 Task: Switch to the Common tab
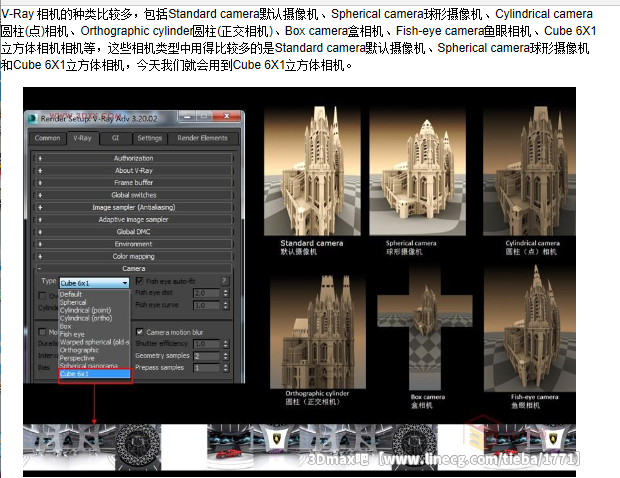click(x=47, y=138)
